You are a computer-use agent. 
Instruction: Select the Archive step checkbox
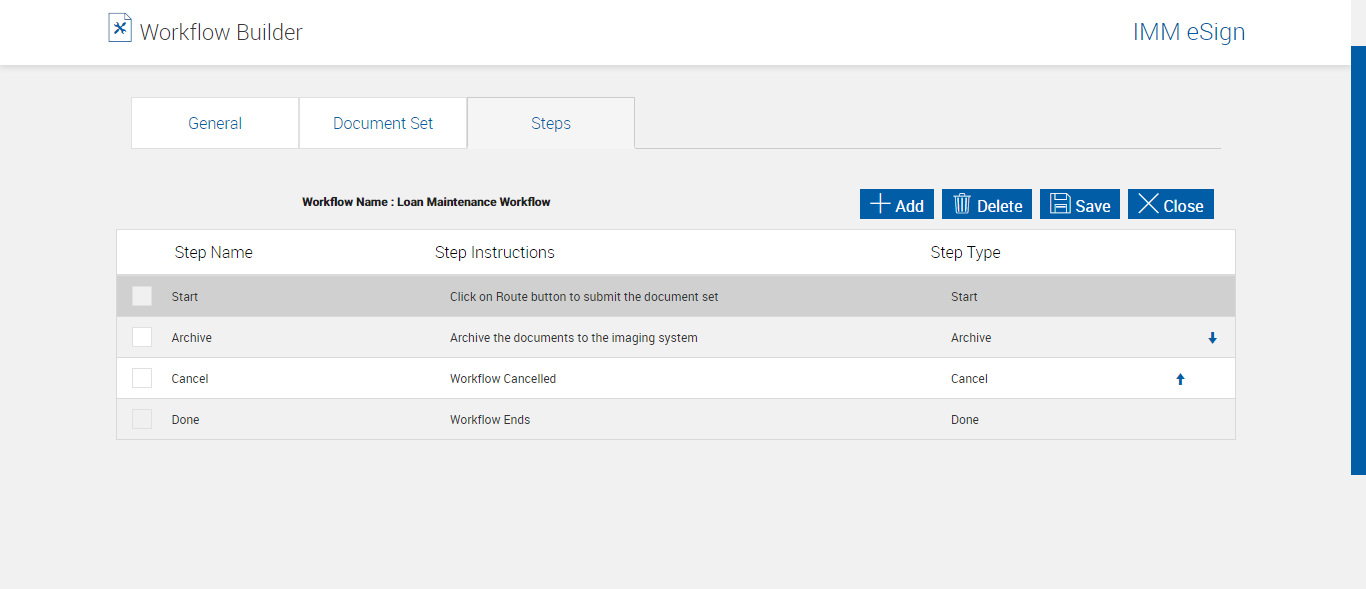(142, 337)
